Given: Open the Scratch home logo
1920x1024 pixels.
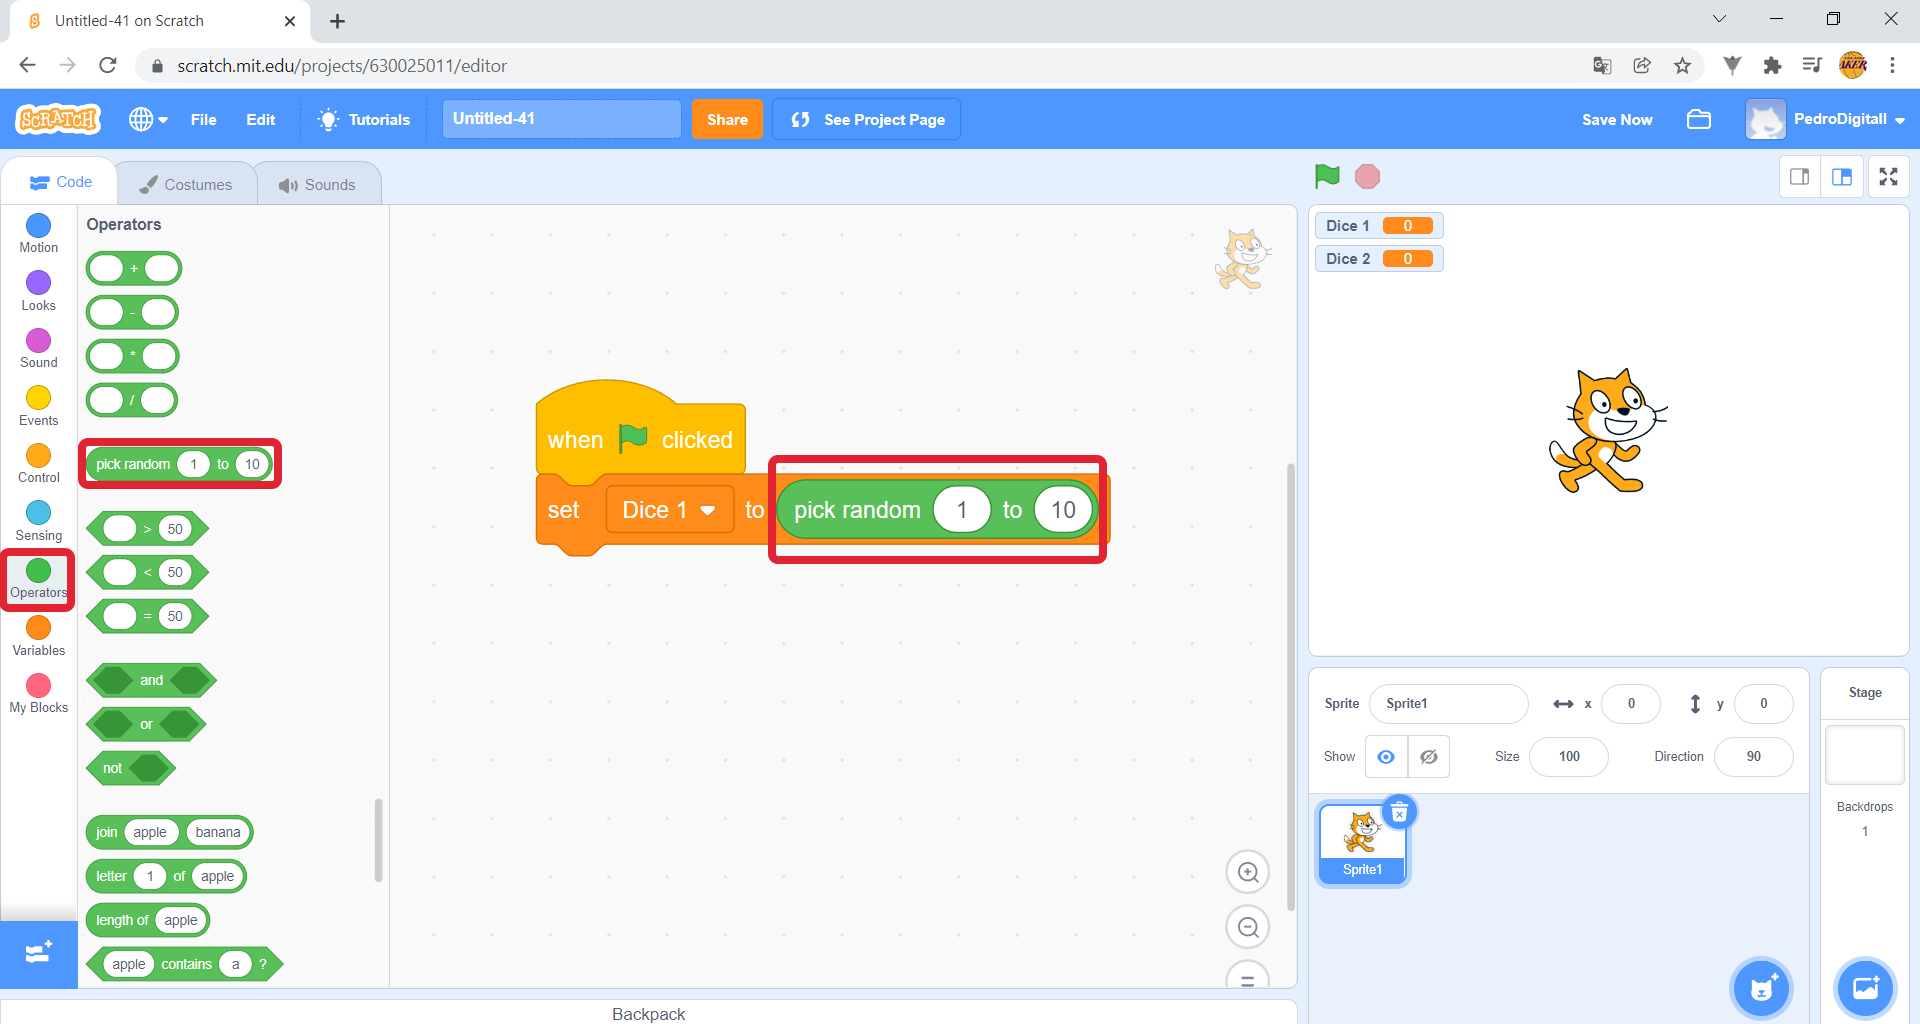Looking at the screenshot, I should click(58, 119).
